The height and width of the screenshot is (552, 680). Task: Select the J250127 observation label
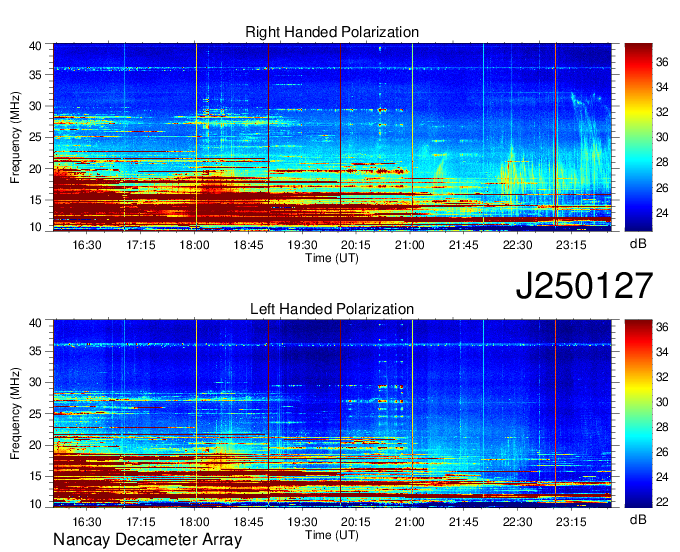coord(584,286)
